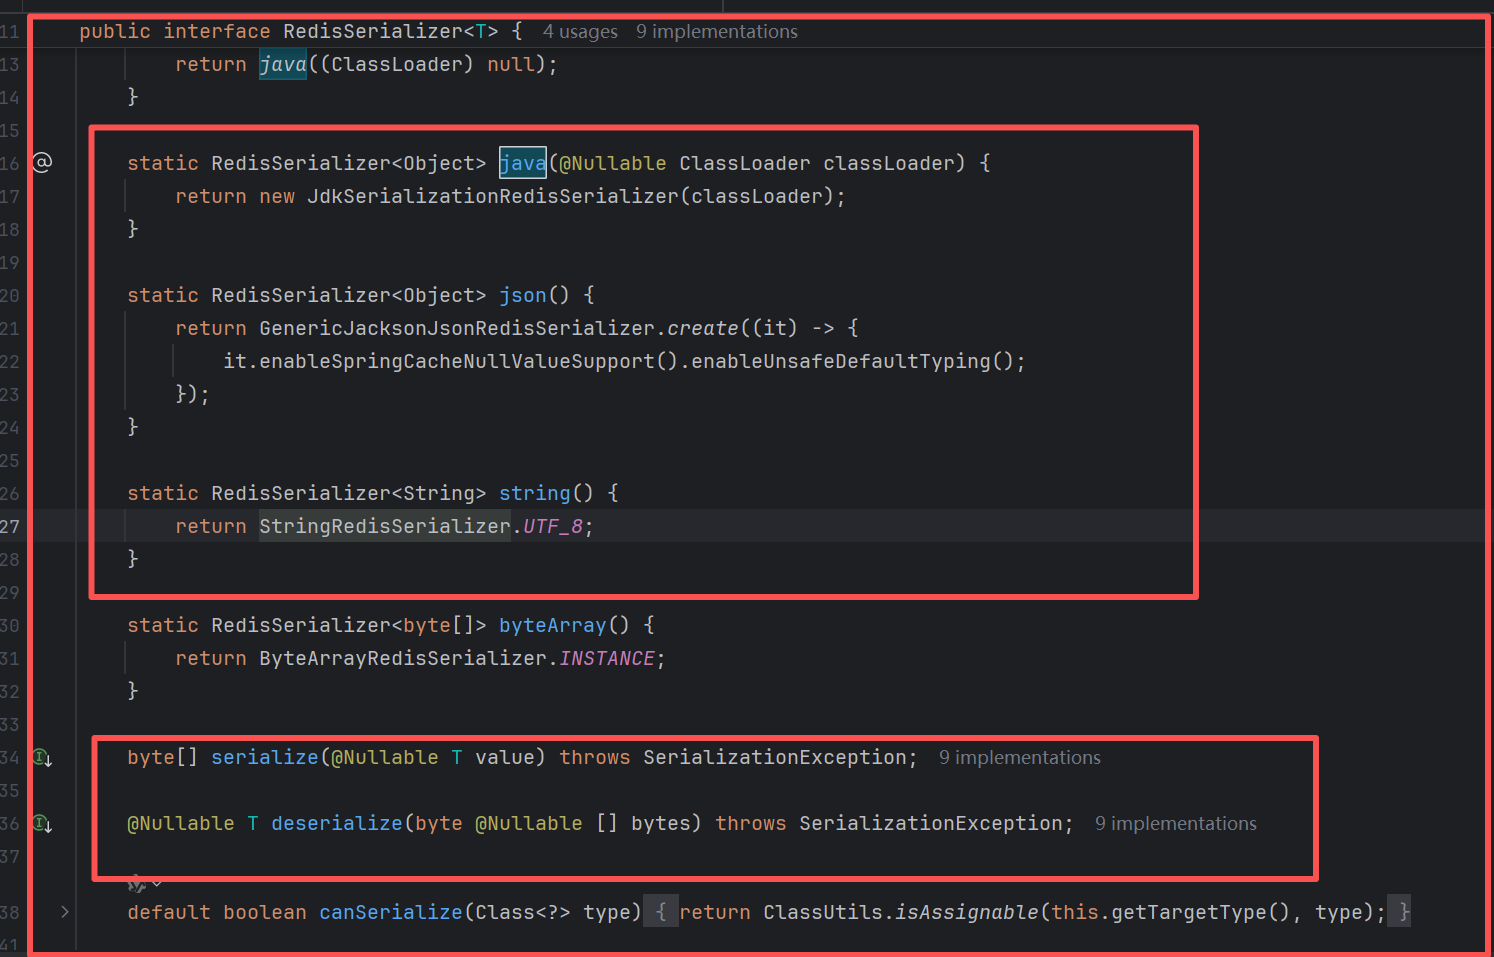This screenshot has width=1494, height=957.
Task: Click the byteArray() method name
Action: coord(553,626)
